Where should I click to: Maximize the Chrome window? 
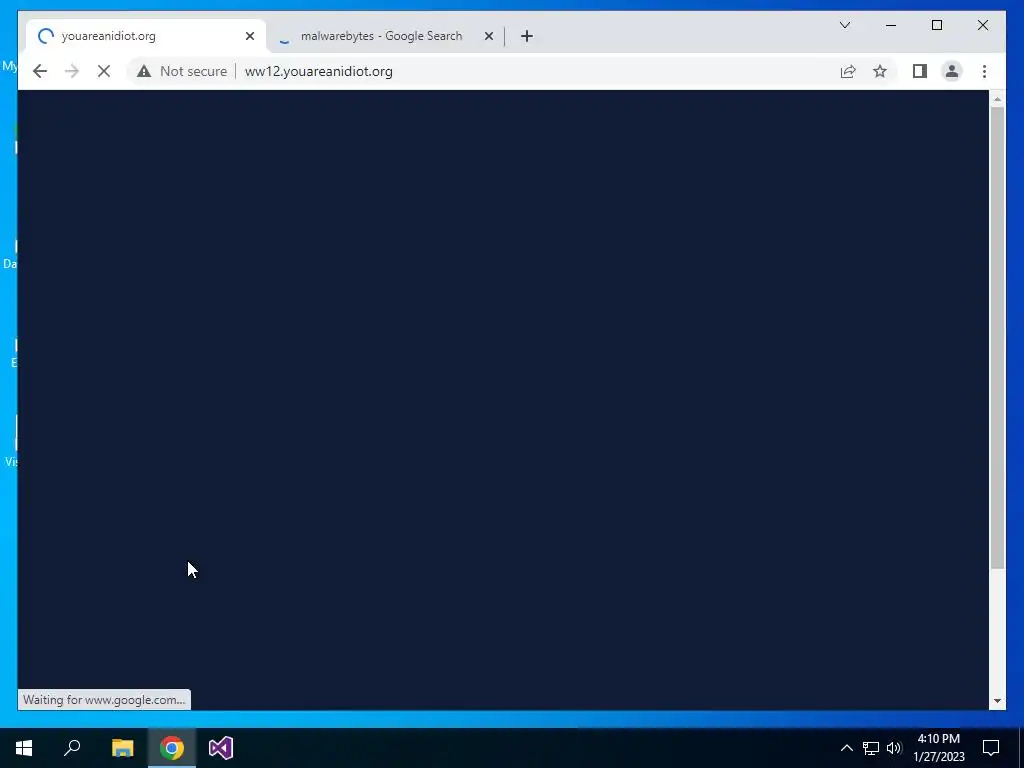(936, 25)
